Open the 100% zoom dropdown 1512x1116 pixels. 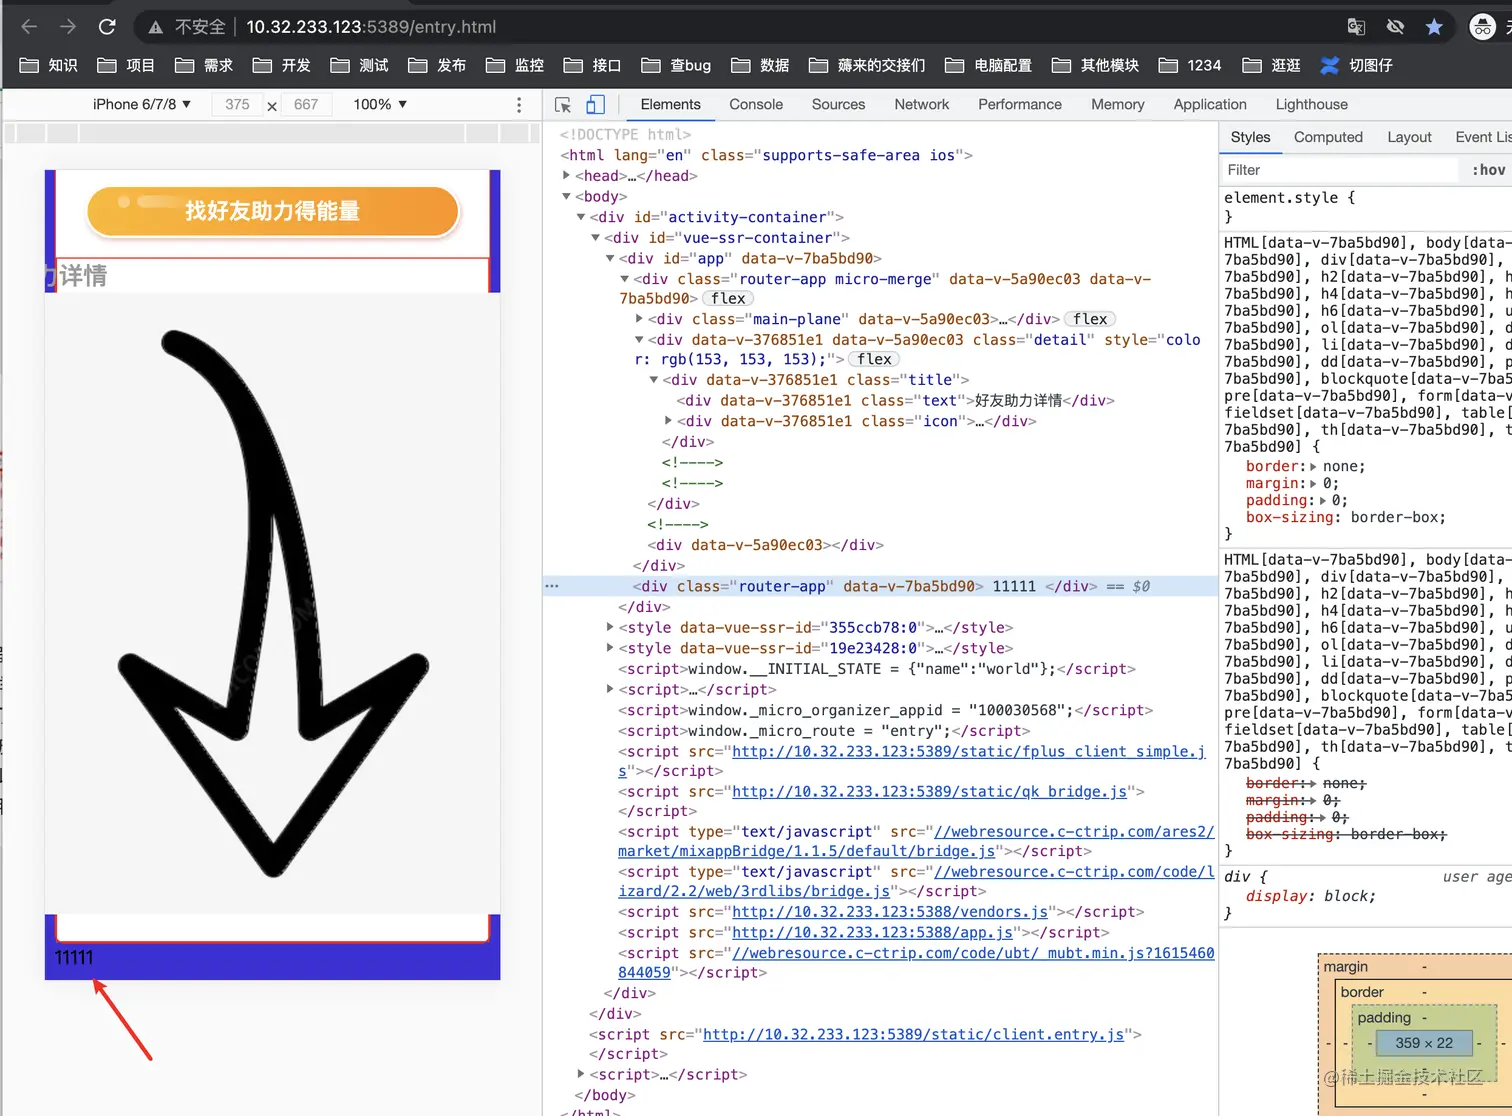click(x=380, y=104)
